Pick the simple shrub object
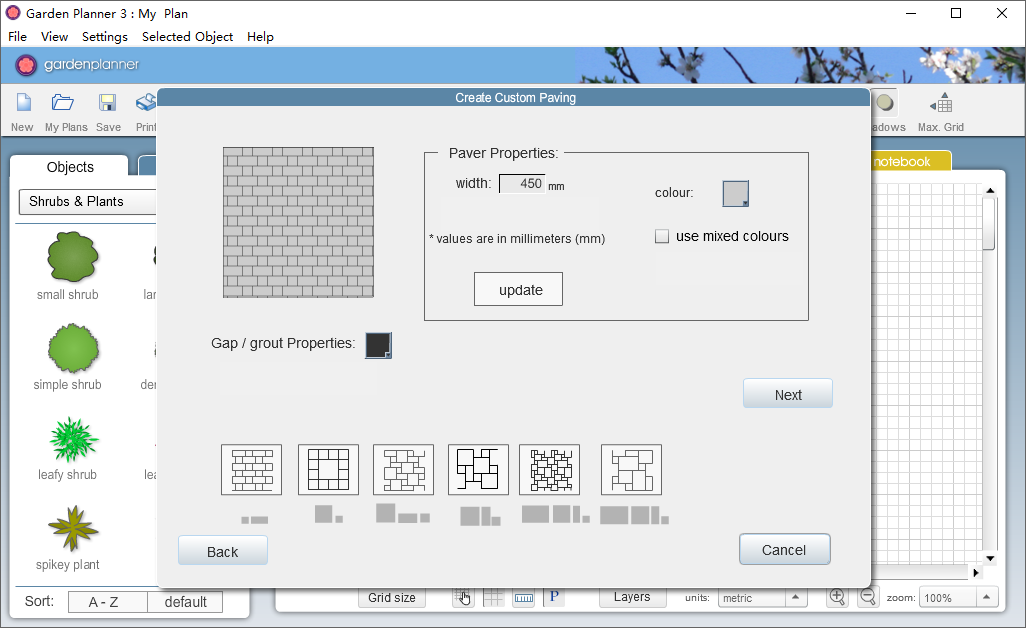The height and width of the screenshot is (628, 1026). [x=73, y=347]
